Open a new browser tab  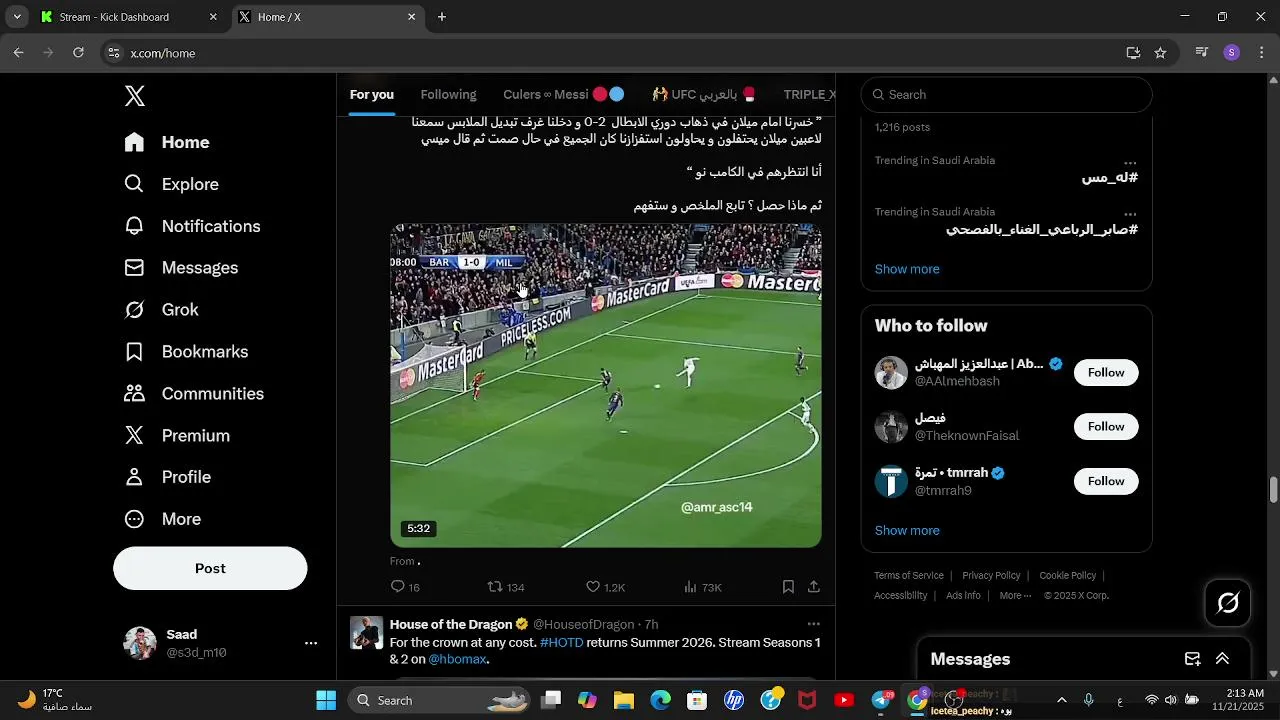tap(442, 17)
